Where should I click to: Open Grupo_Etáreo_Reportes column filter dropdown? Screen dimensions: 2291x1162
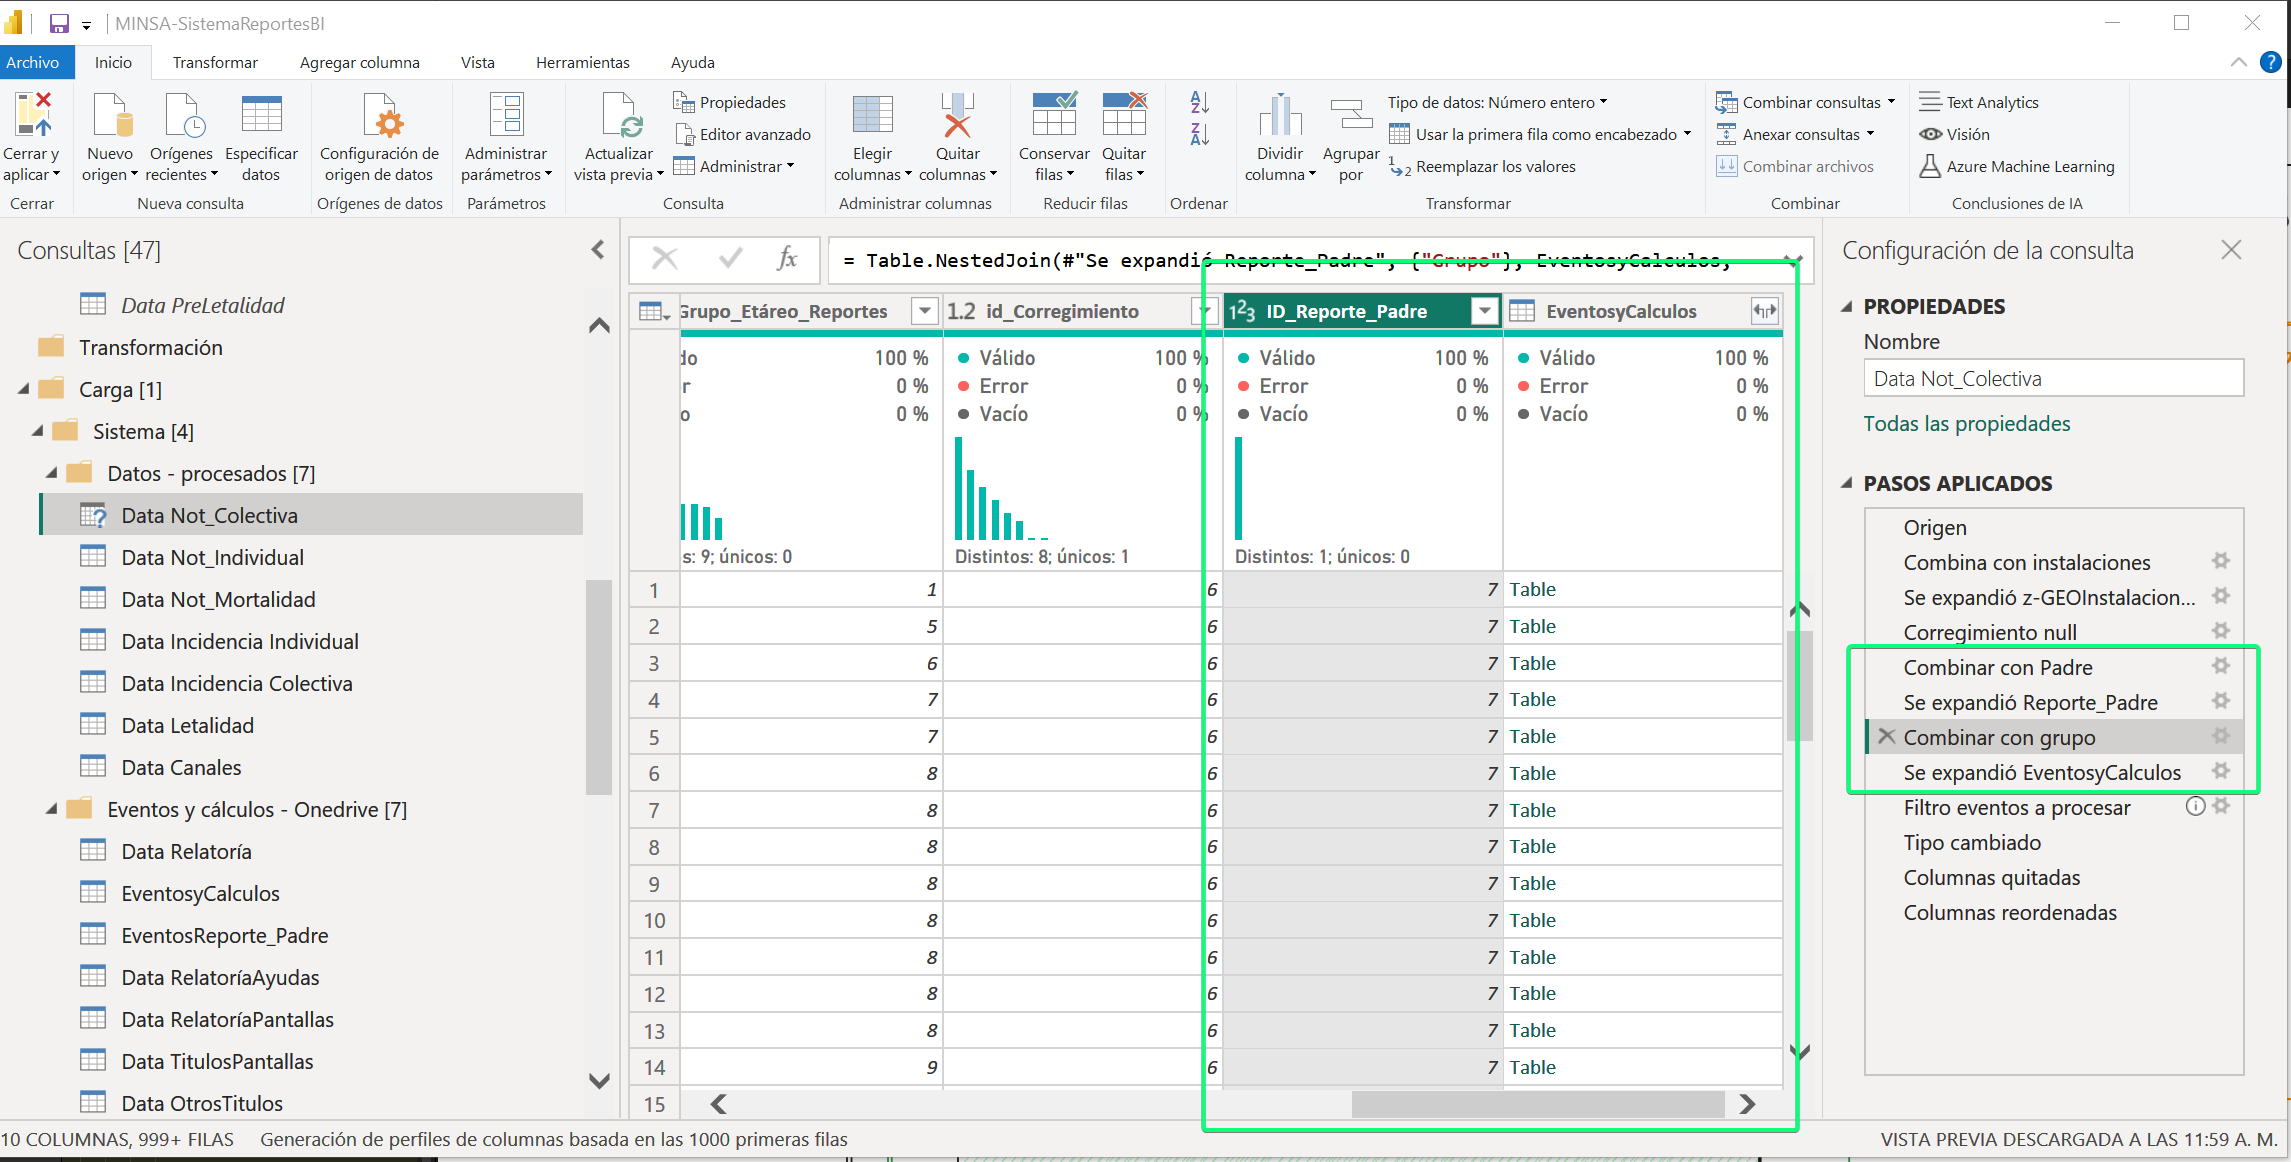(x=925, y=311)
